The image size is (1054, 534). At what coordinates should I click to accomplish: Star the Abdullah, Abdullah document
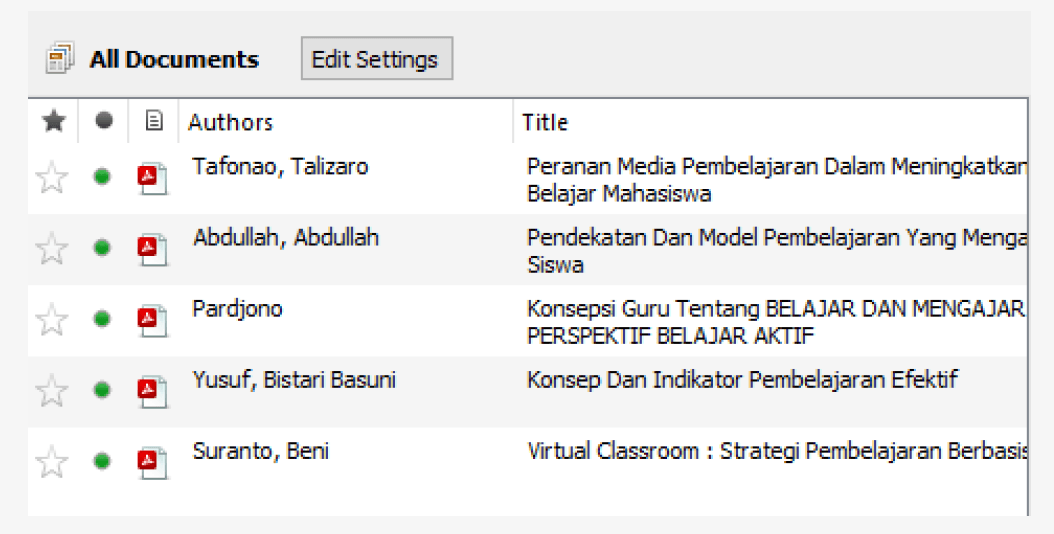click(52, 249)
